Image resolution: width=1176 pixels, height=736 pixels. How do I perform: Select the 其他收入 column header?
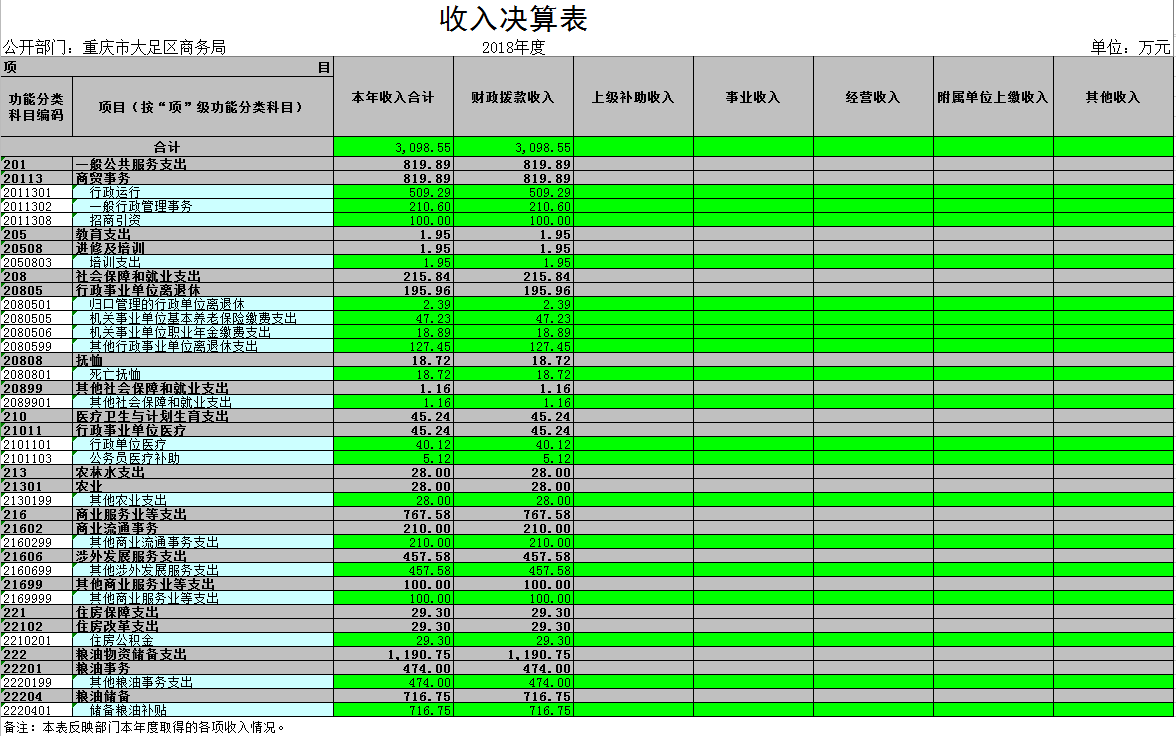(1113, 97)
